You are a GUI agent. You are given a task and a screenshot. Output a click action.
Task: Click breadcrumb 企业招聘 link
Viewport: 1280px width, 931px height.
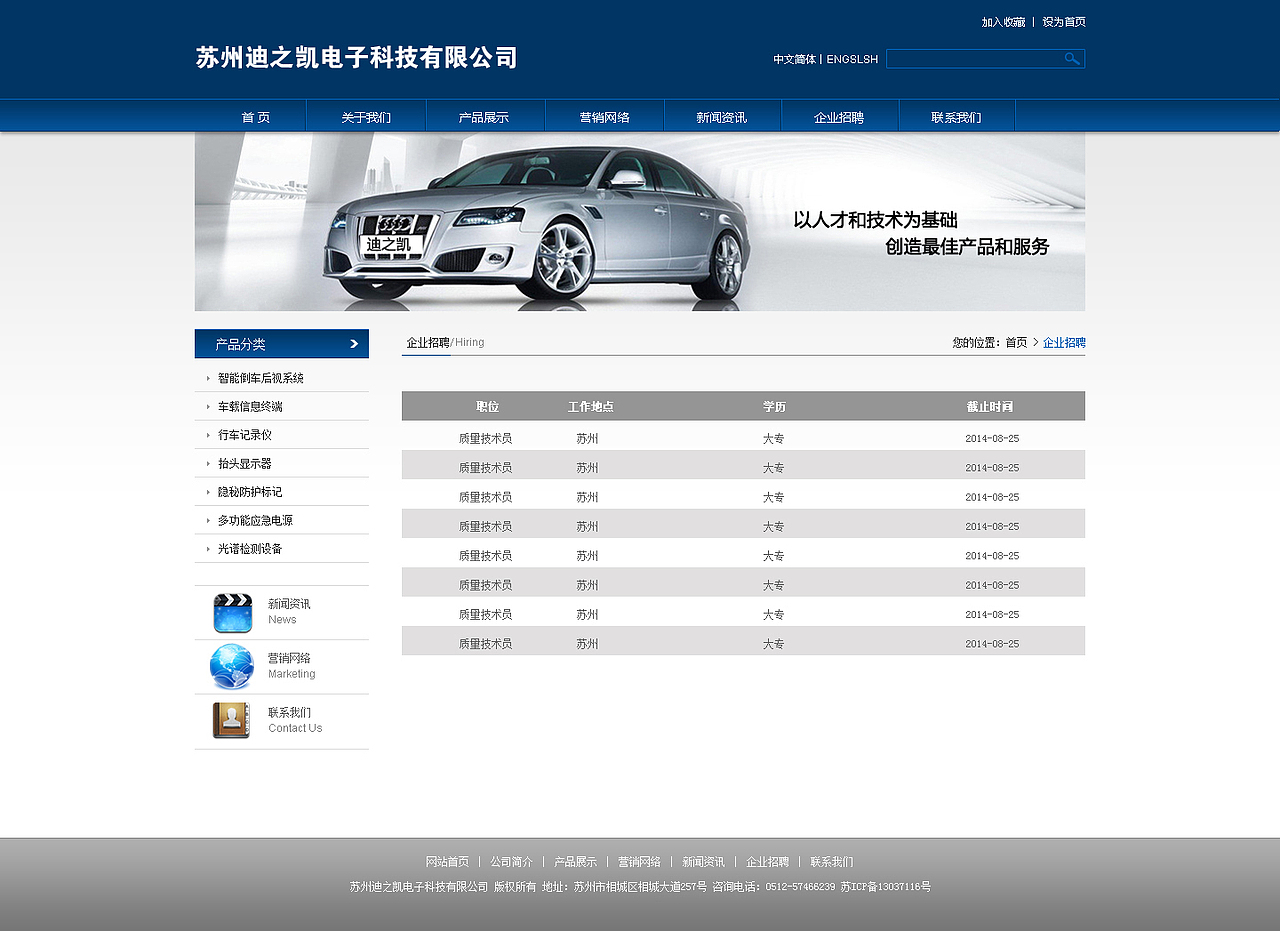point(1064,342)
